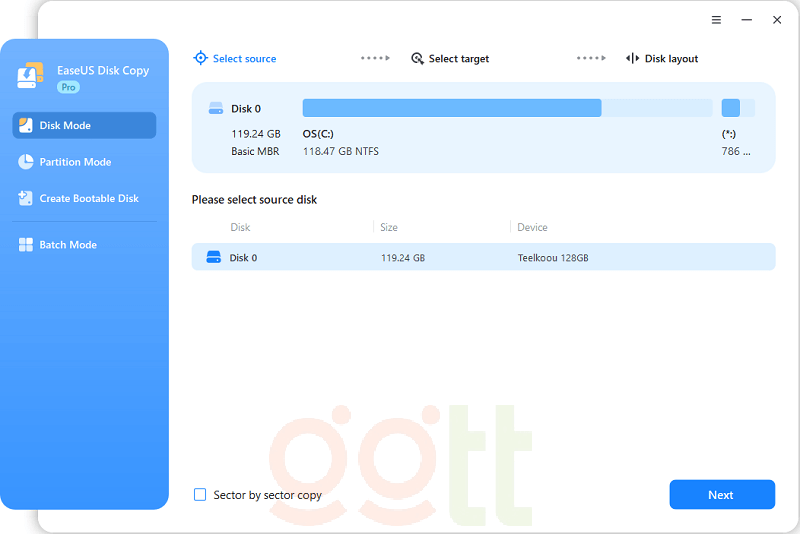
Task: Click the Disk Mode sidebar icon
Action: click(x=26, y=125)
